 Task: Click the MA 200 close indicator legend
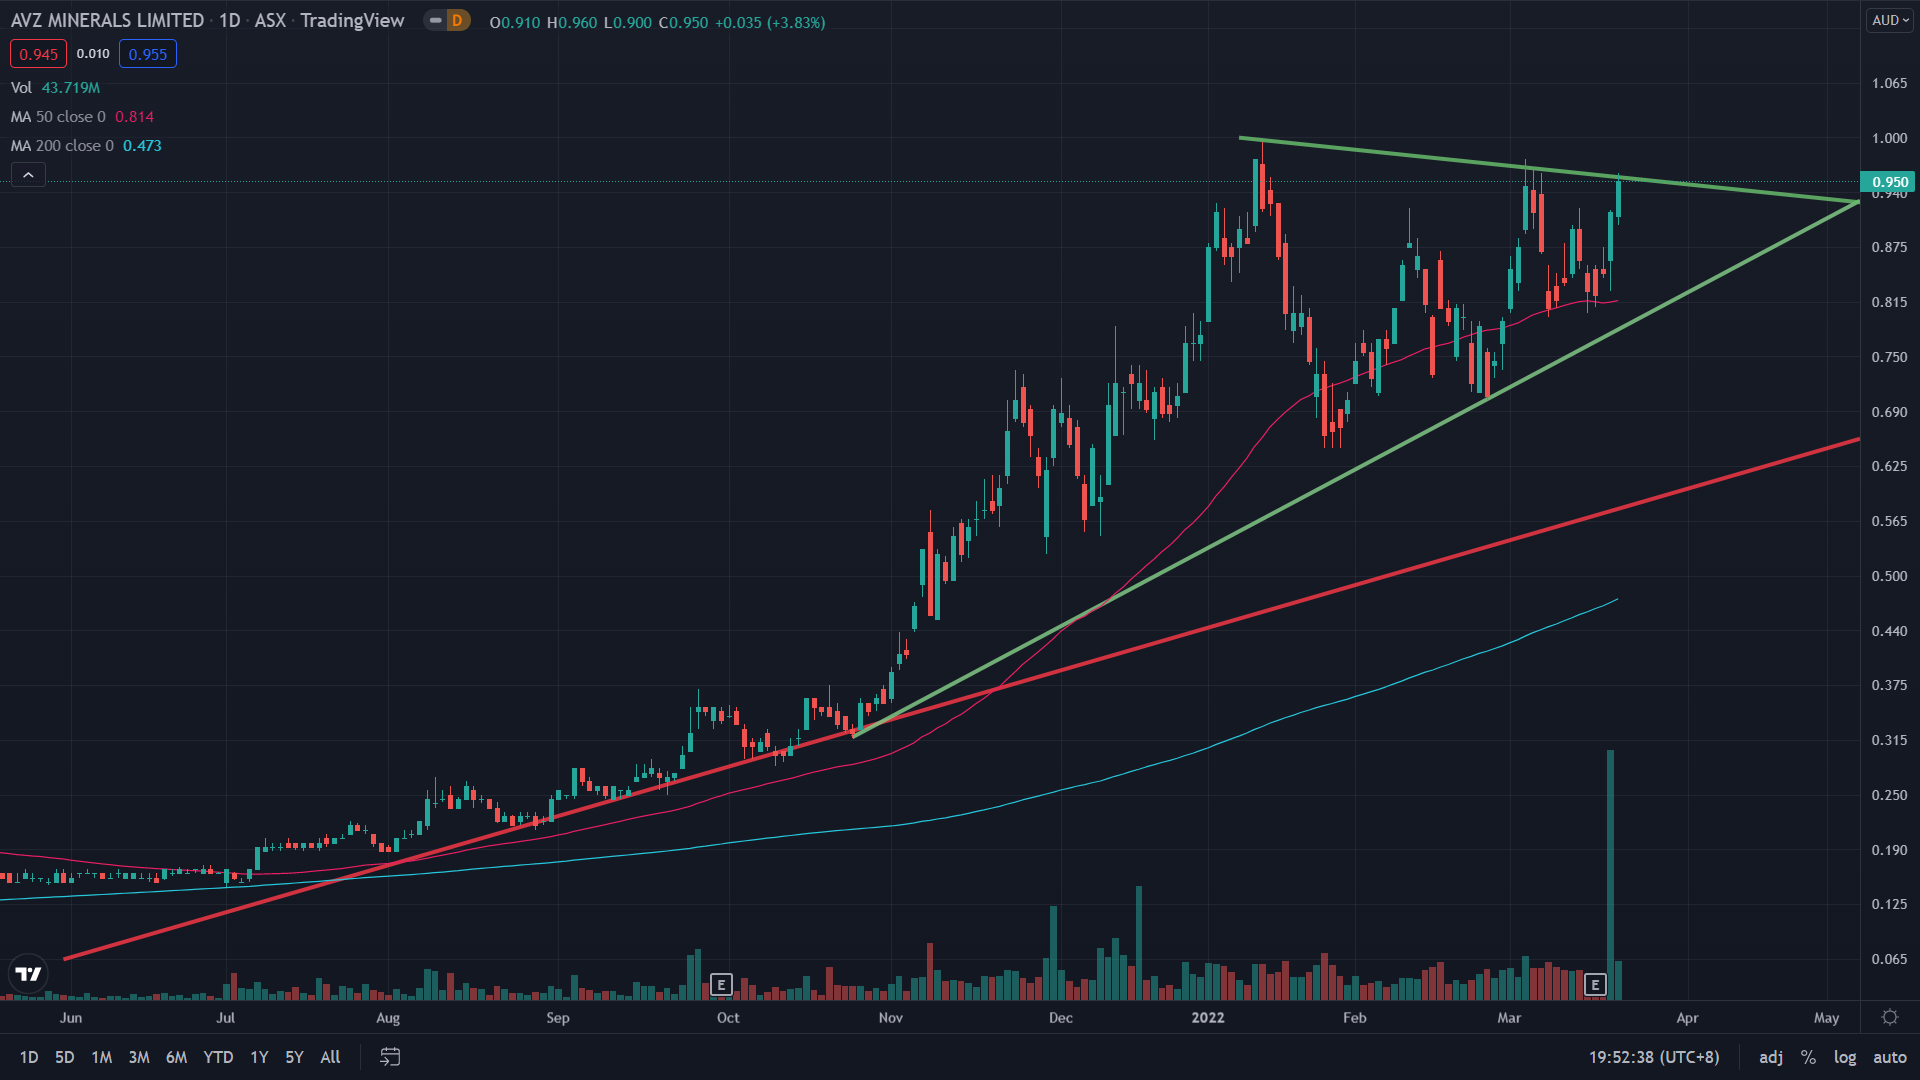(86, 146)
